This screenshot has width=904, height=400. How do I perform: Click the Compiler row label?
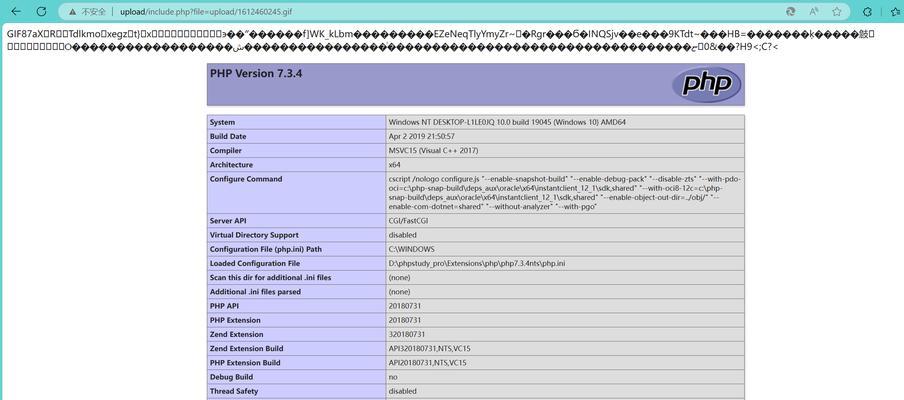click(x=225, y=150)
